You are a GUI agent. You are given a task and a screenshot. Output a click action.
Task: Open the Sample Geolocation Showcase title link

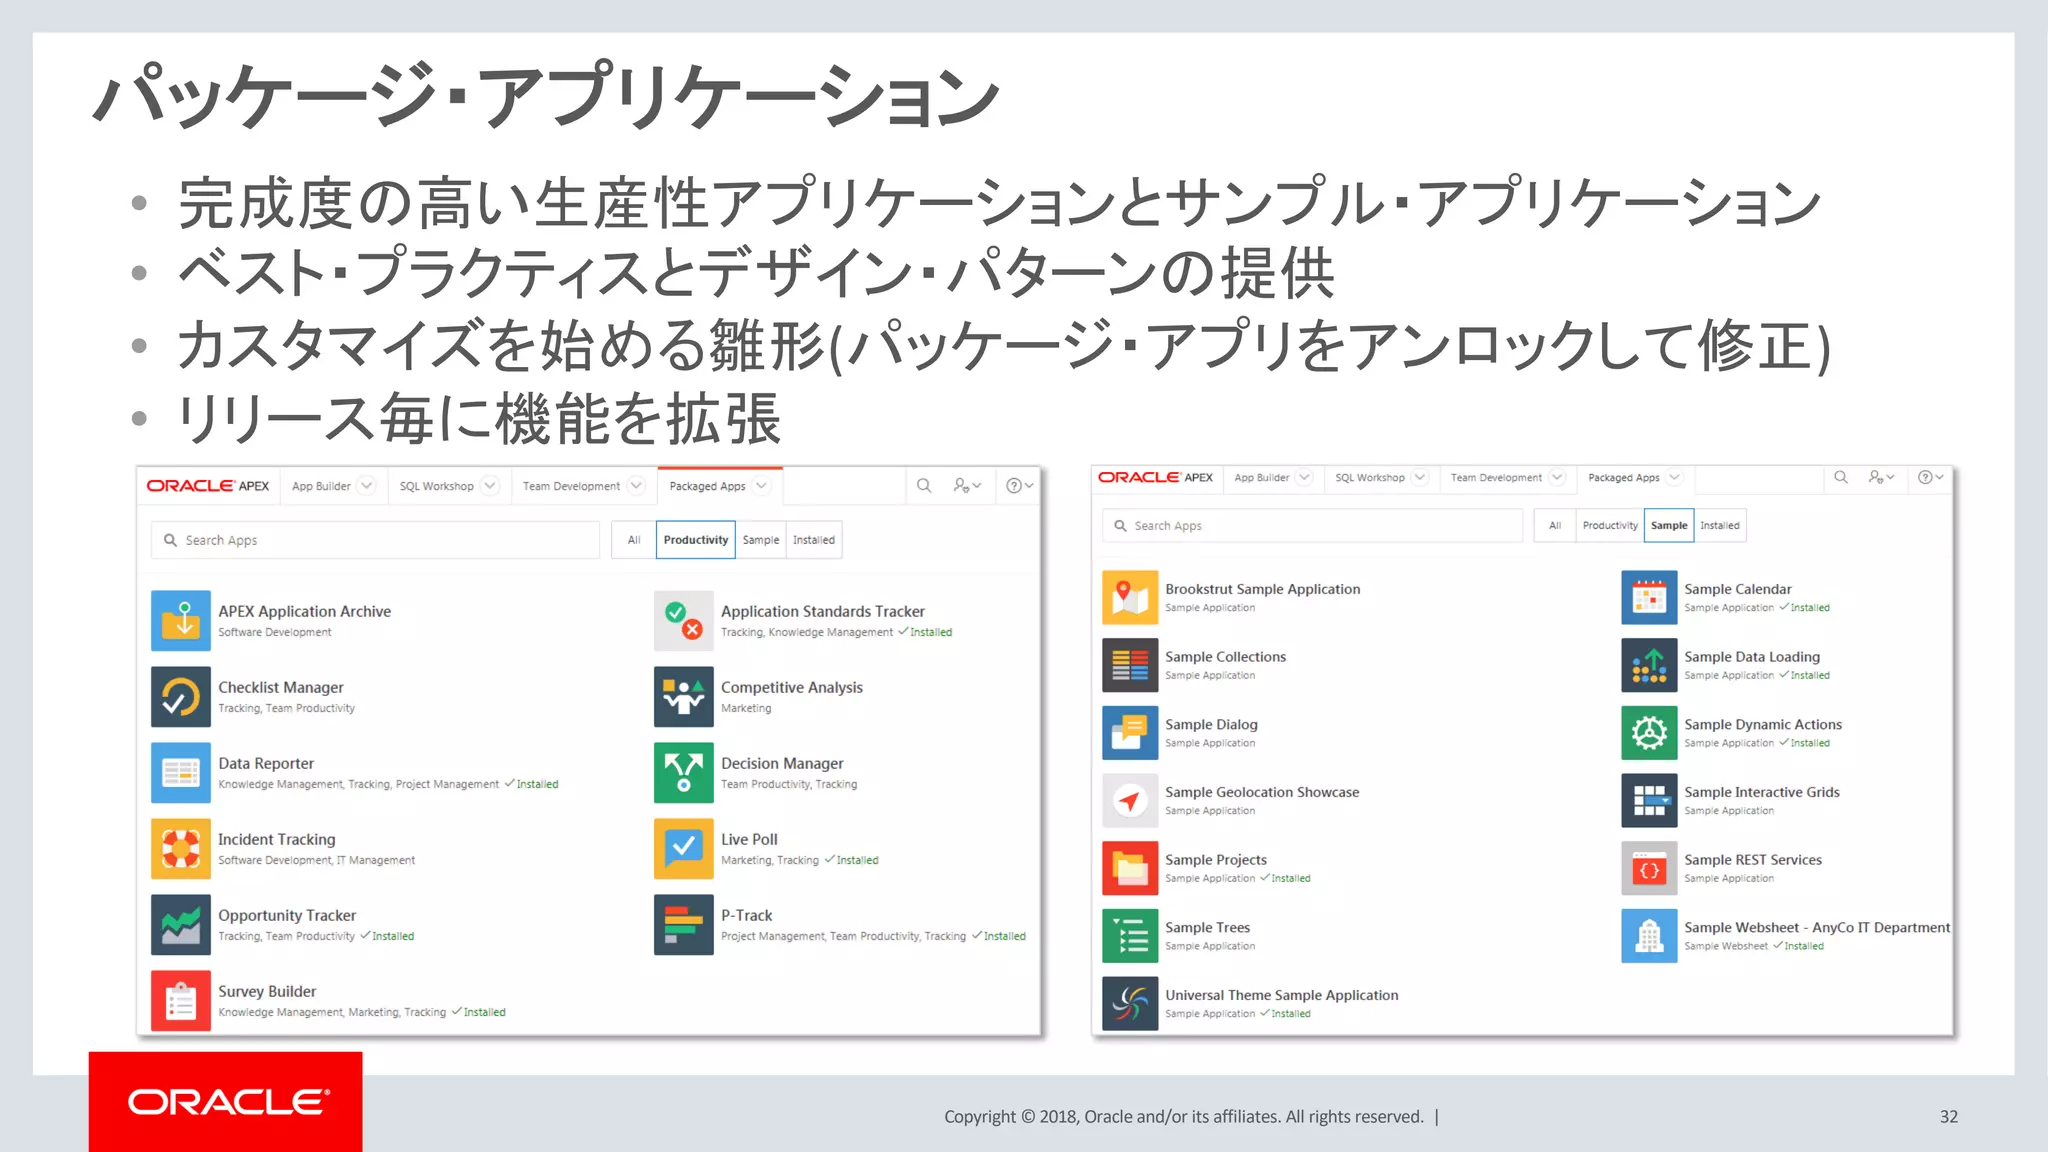click(1262, 792)
